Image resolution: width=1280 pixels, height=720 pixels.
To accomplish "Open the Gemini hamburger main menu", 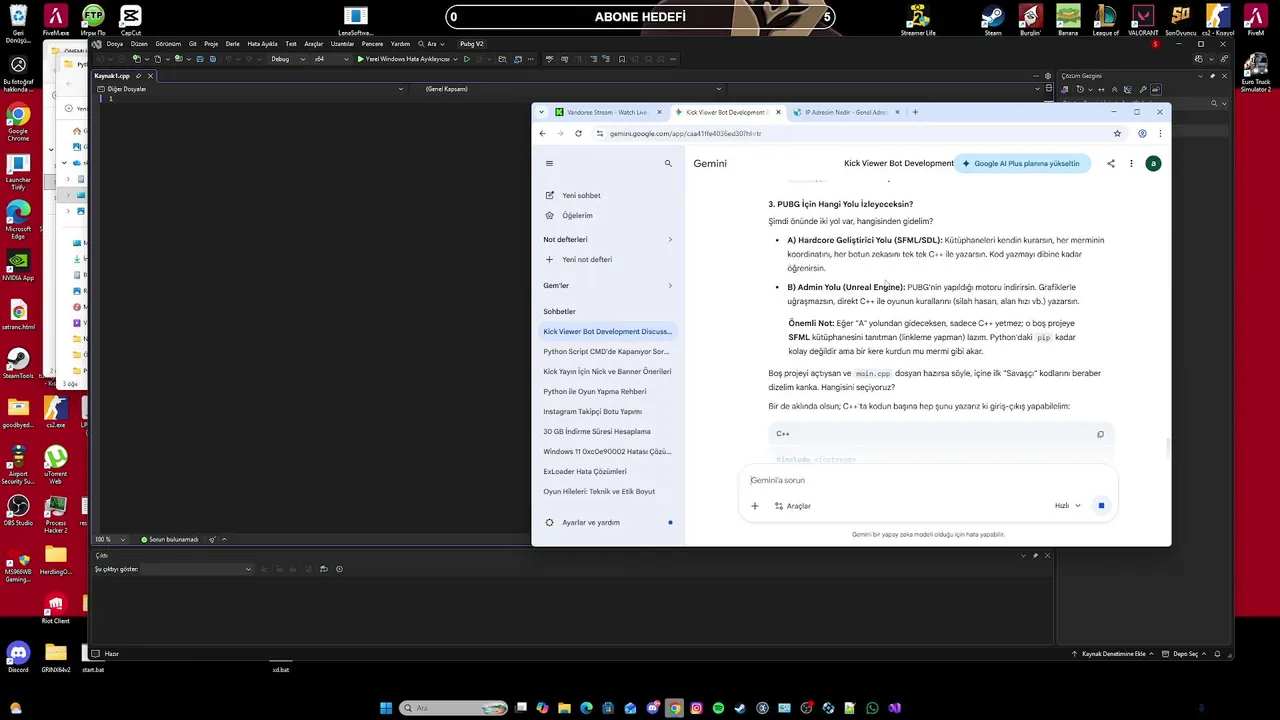I will (549, 163).
